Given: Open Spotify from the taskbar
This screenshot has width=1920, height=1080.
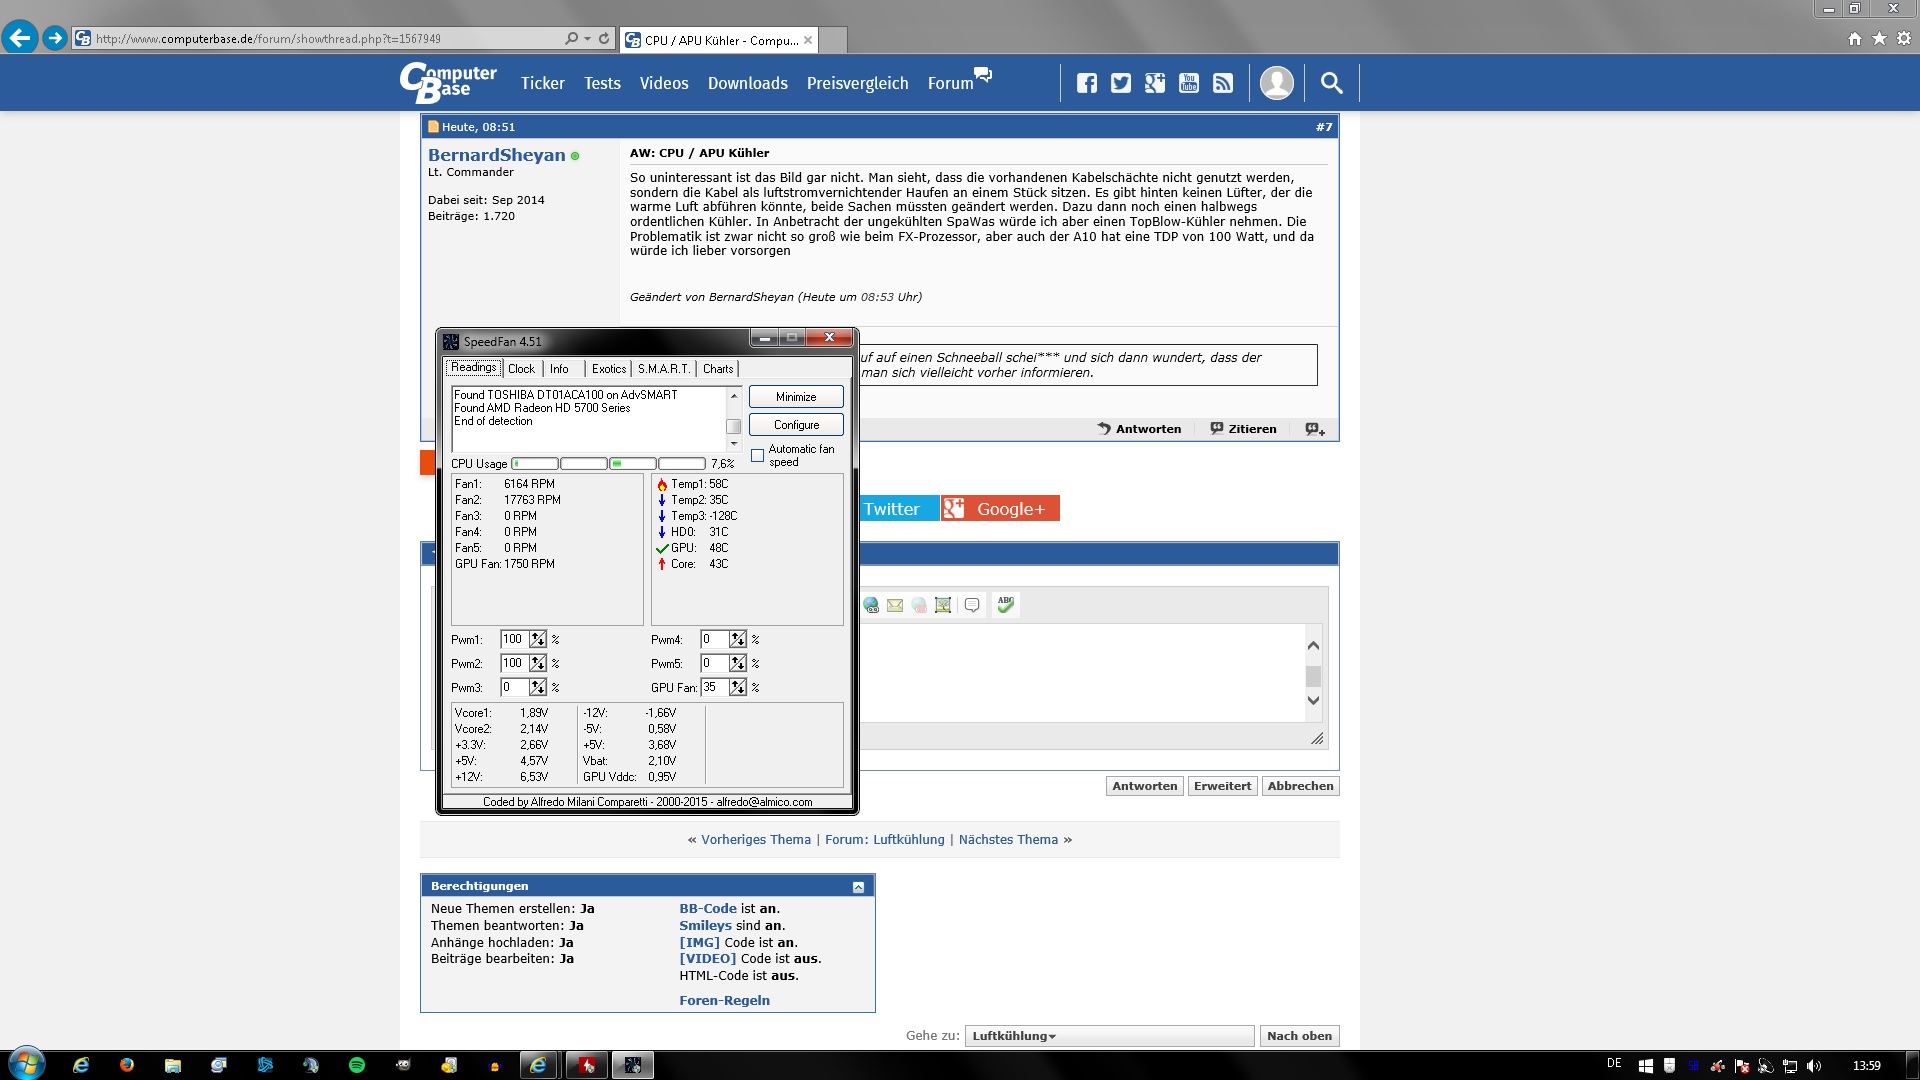Looking at the screenshot, I should (357, 1065).
